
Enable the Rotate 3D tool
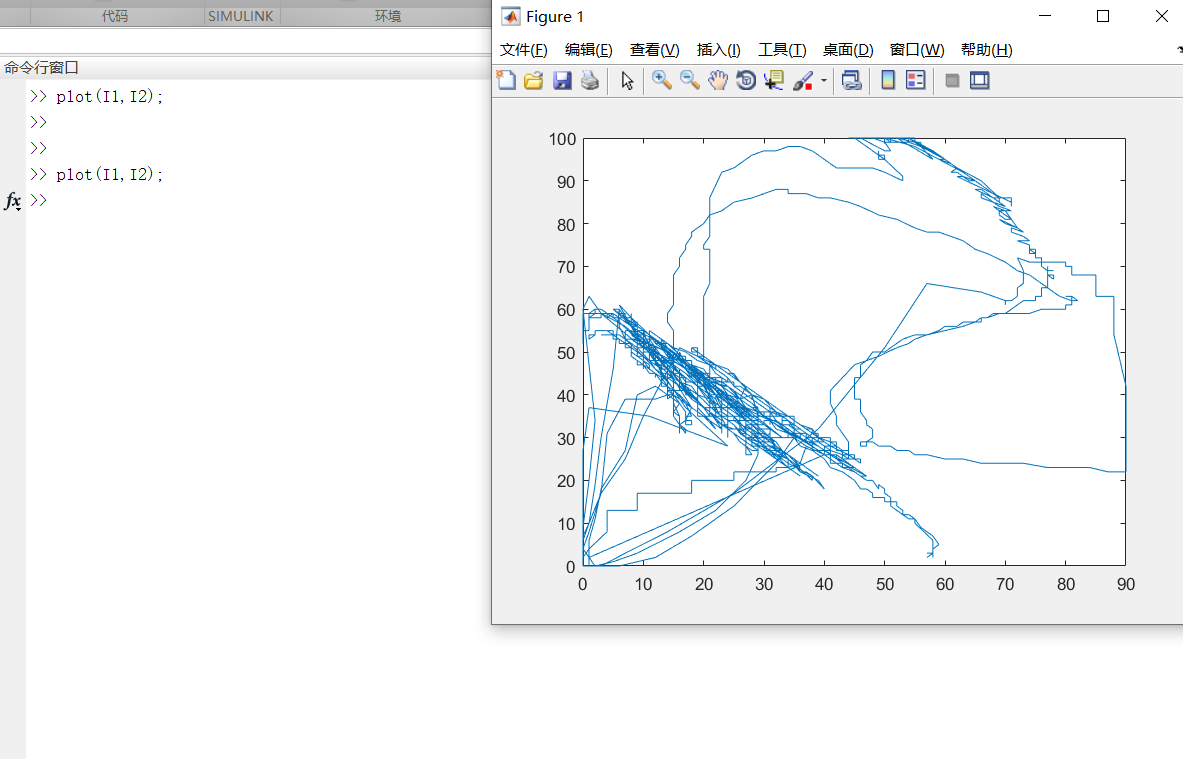coord(745,80)
